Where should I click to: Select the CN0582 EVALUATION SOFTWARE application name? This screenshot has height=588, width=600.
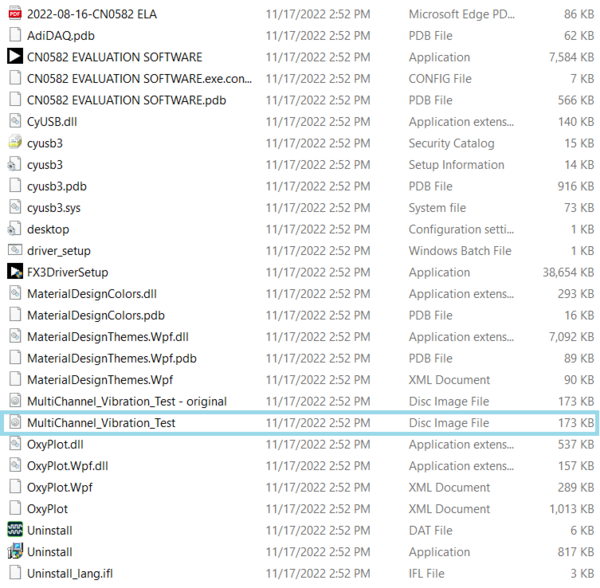114,57
